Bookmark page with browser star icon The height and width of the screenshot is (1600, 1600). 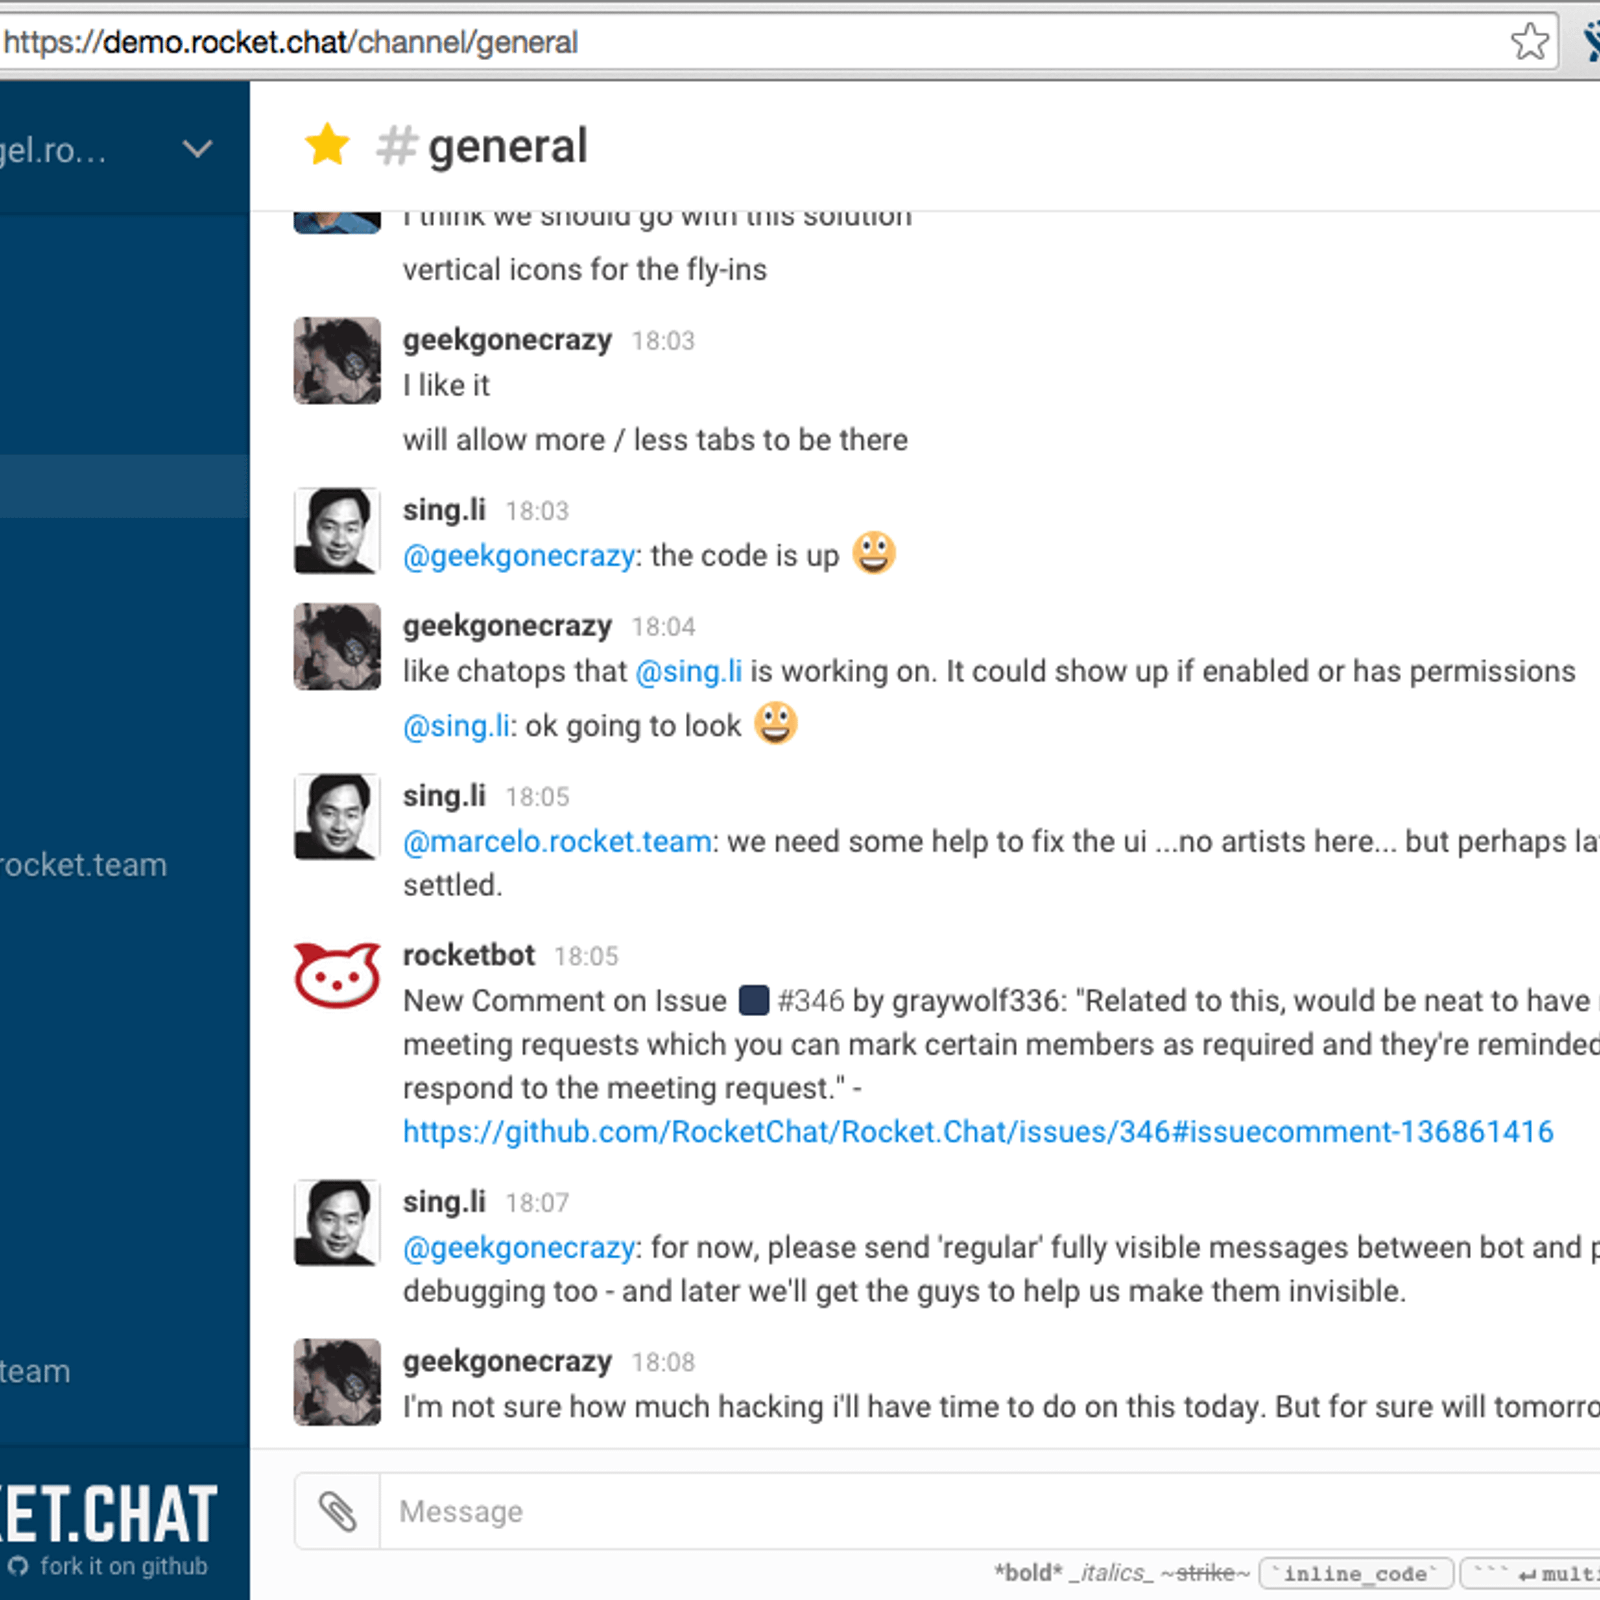pos(1529,42)
